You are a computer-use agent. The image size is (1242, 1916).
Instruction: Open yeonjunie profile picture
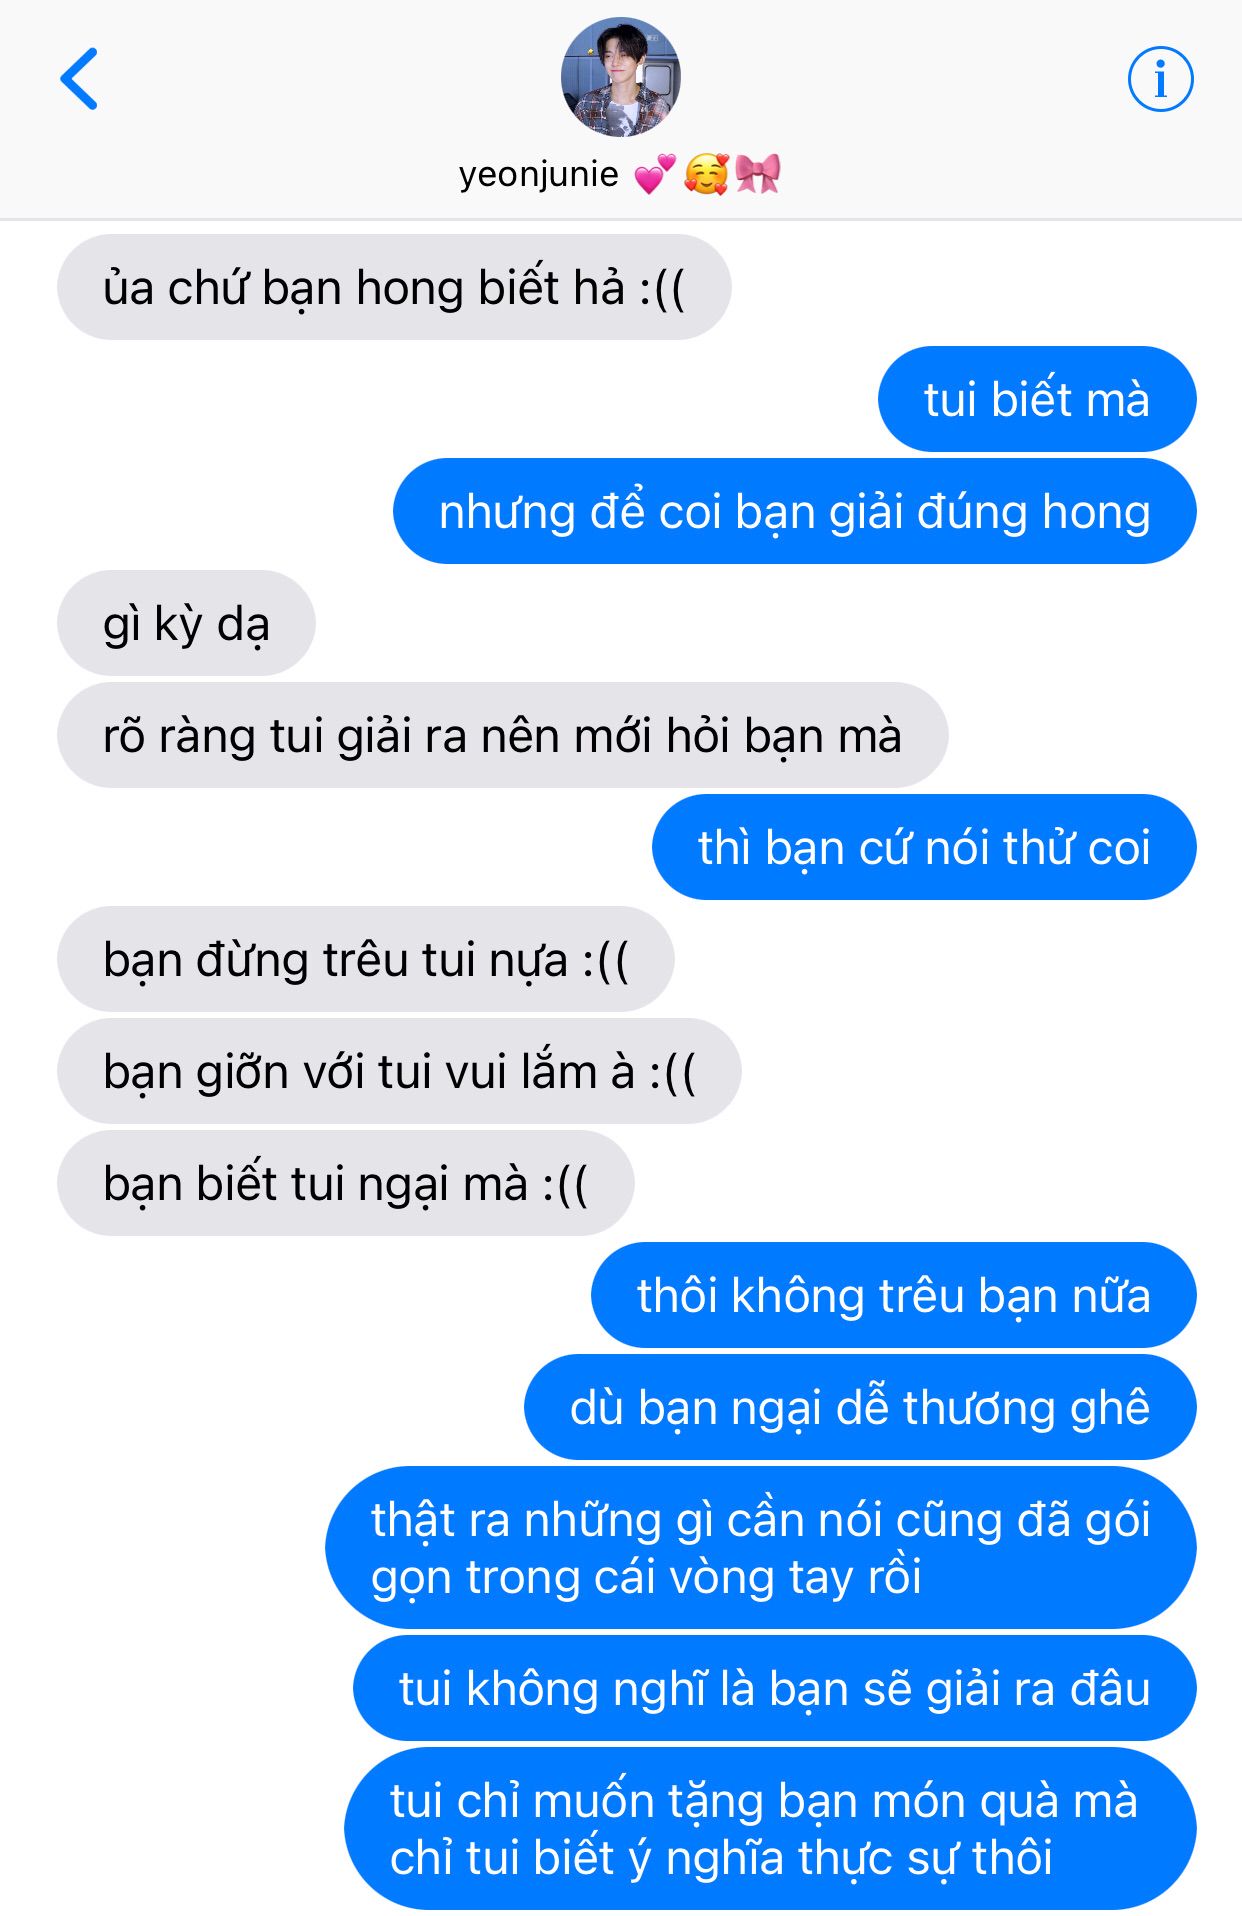tap(621, 77)
